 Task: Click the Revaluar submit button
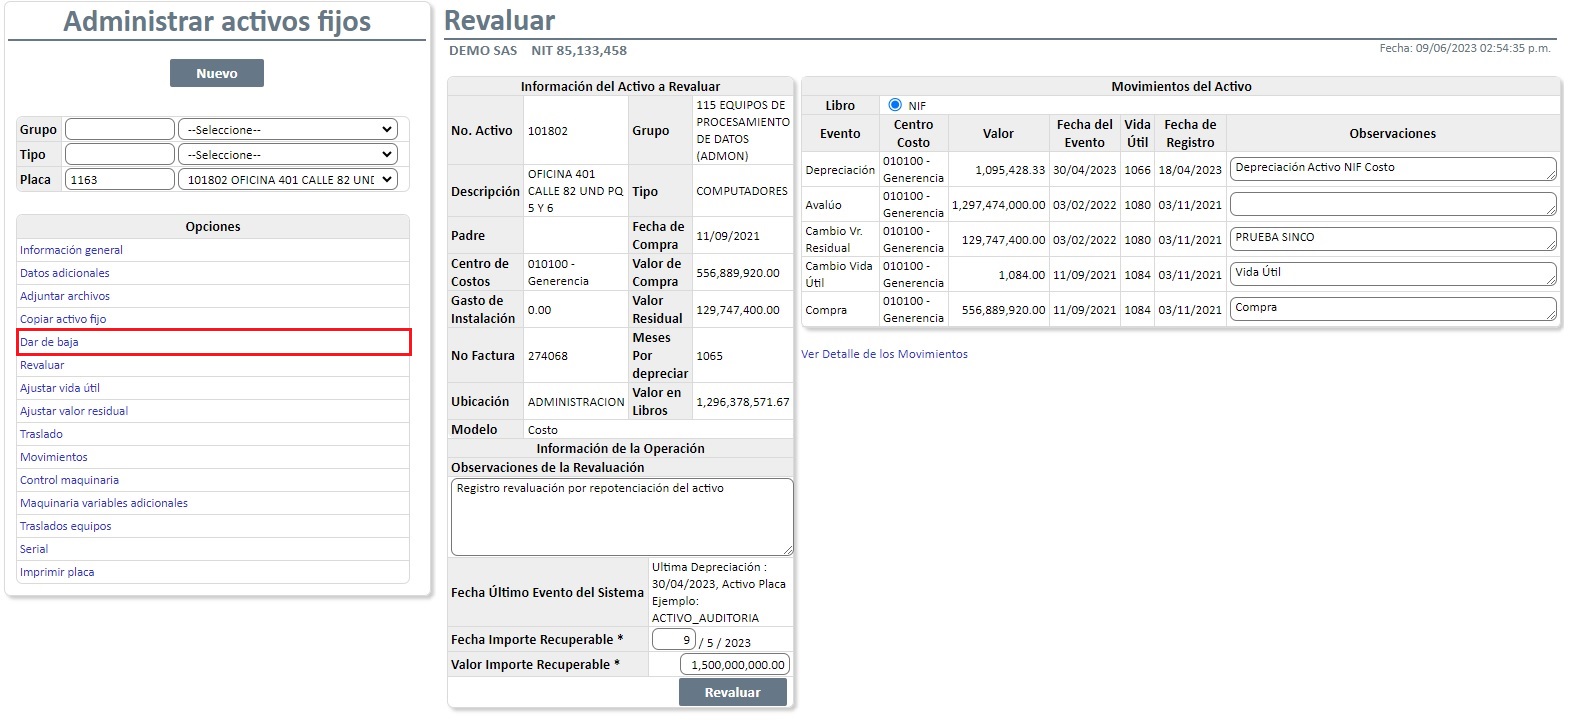732,692
